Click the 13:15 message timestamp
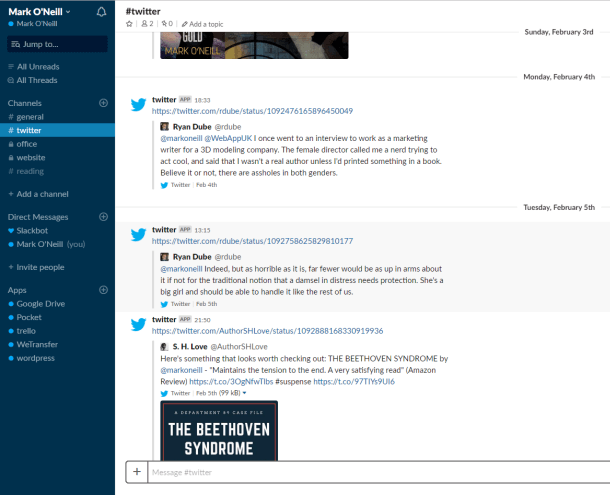610x495 pixels. [x=202, y=230]
